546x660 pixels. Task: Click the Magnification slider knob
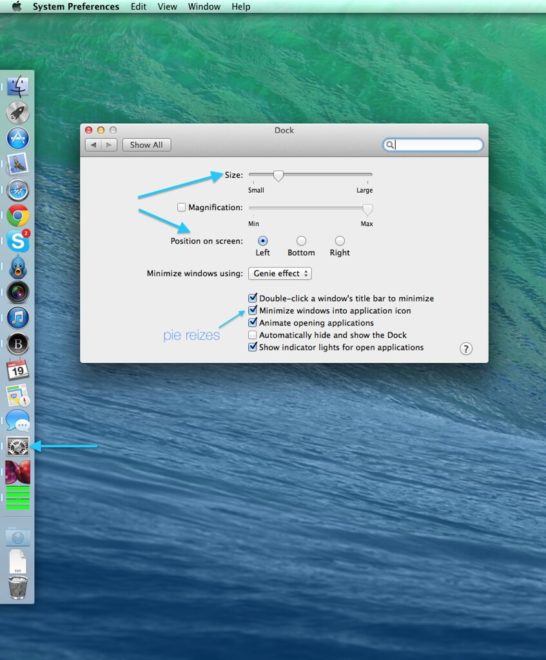coord(367,209)
